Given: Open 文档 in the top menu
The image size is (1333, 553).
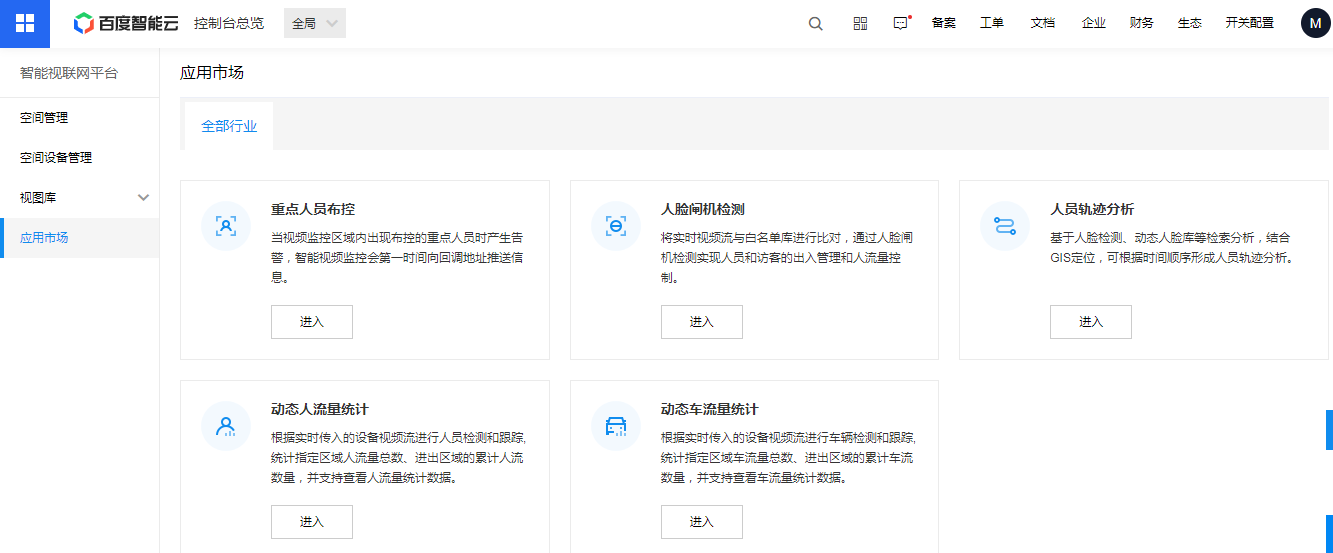Looking at the screenshot, I should (1043, 23).
